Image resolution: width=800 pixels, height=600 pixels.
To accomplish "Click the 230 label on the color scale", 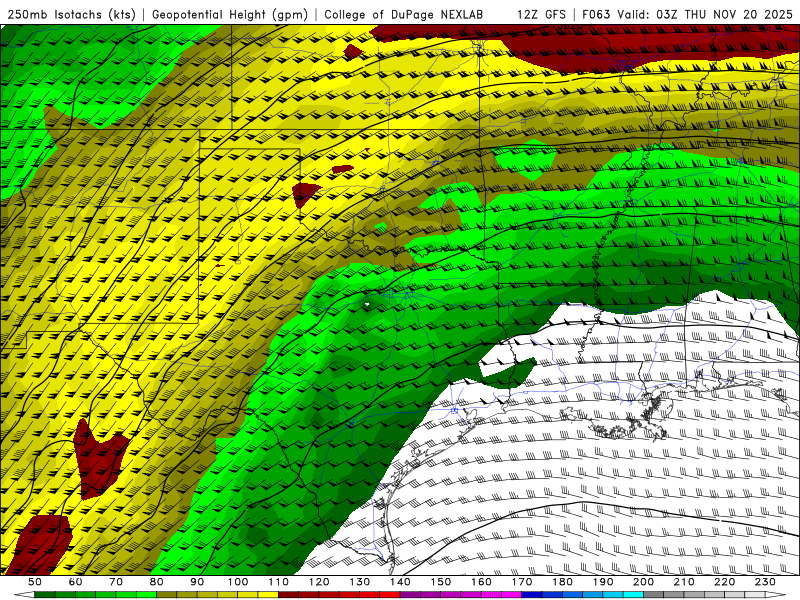I will coord(765,582).
